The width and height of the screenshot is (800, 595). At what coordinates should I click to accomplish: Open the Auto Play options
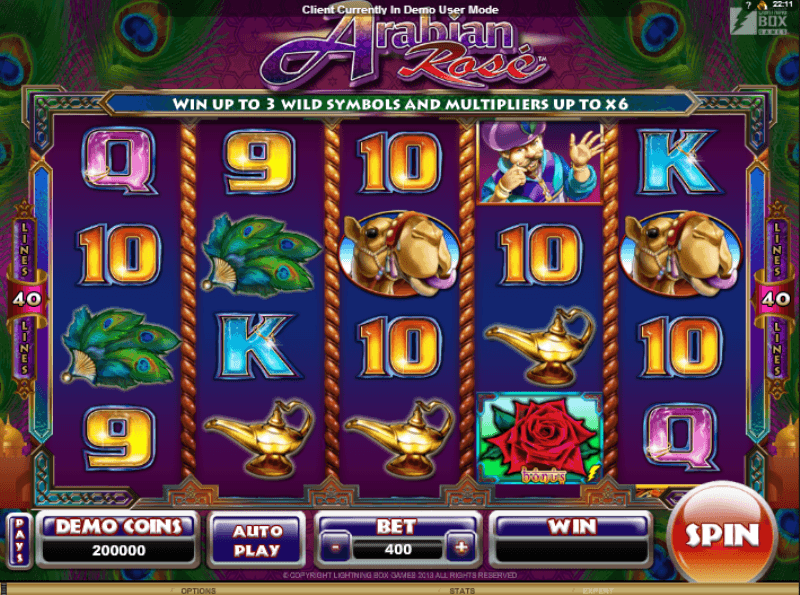[x=257, y=541]
